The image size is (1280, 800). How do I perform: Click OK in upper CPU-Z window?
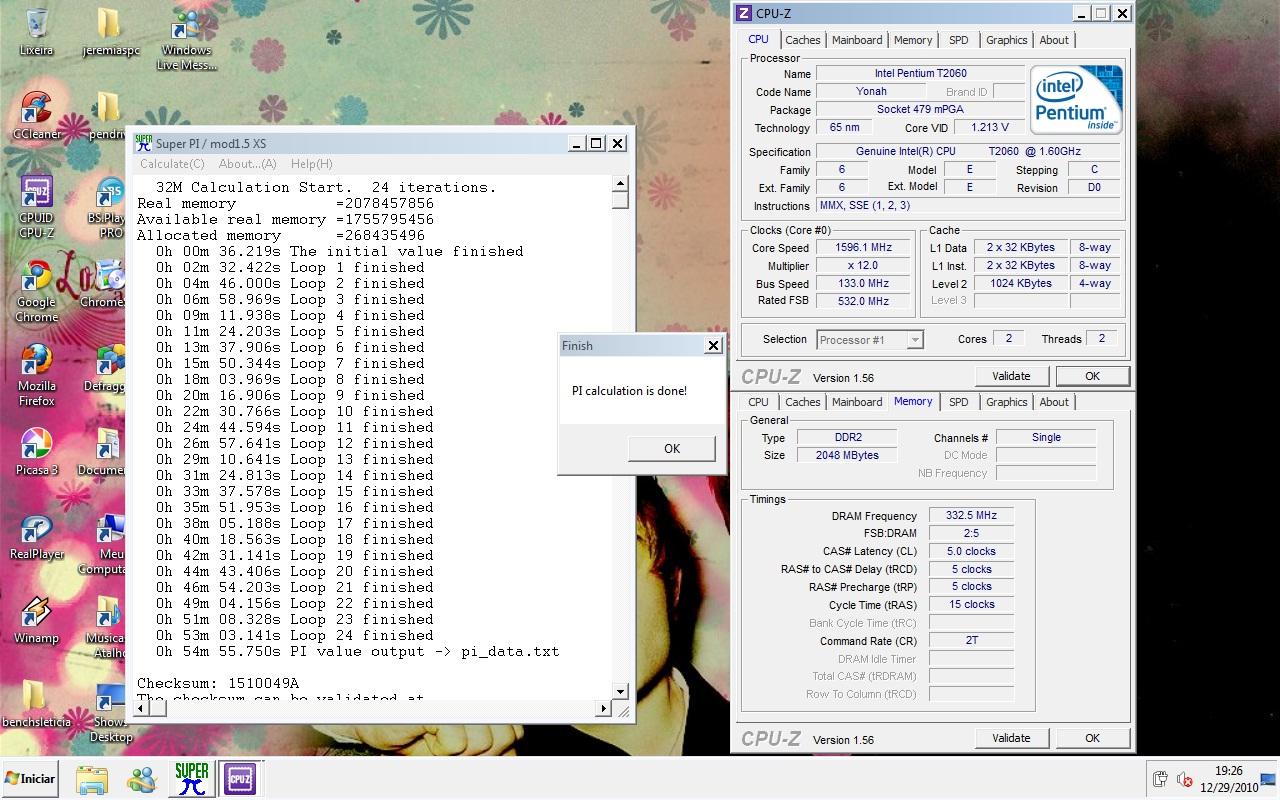[x=1092, y=376]
